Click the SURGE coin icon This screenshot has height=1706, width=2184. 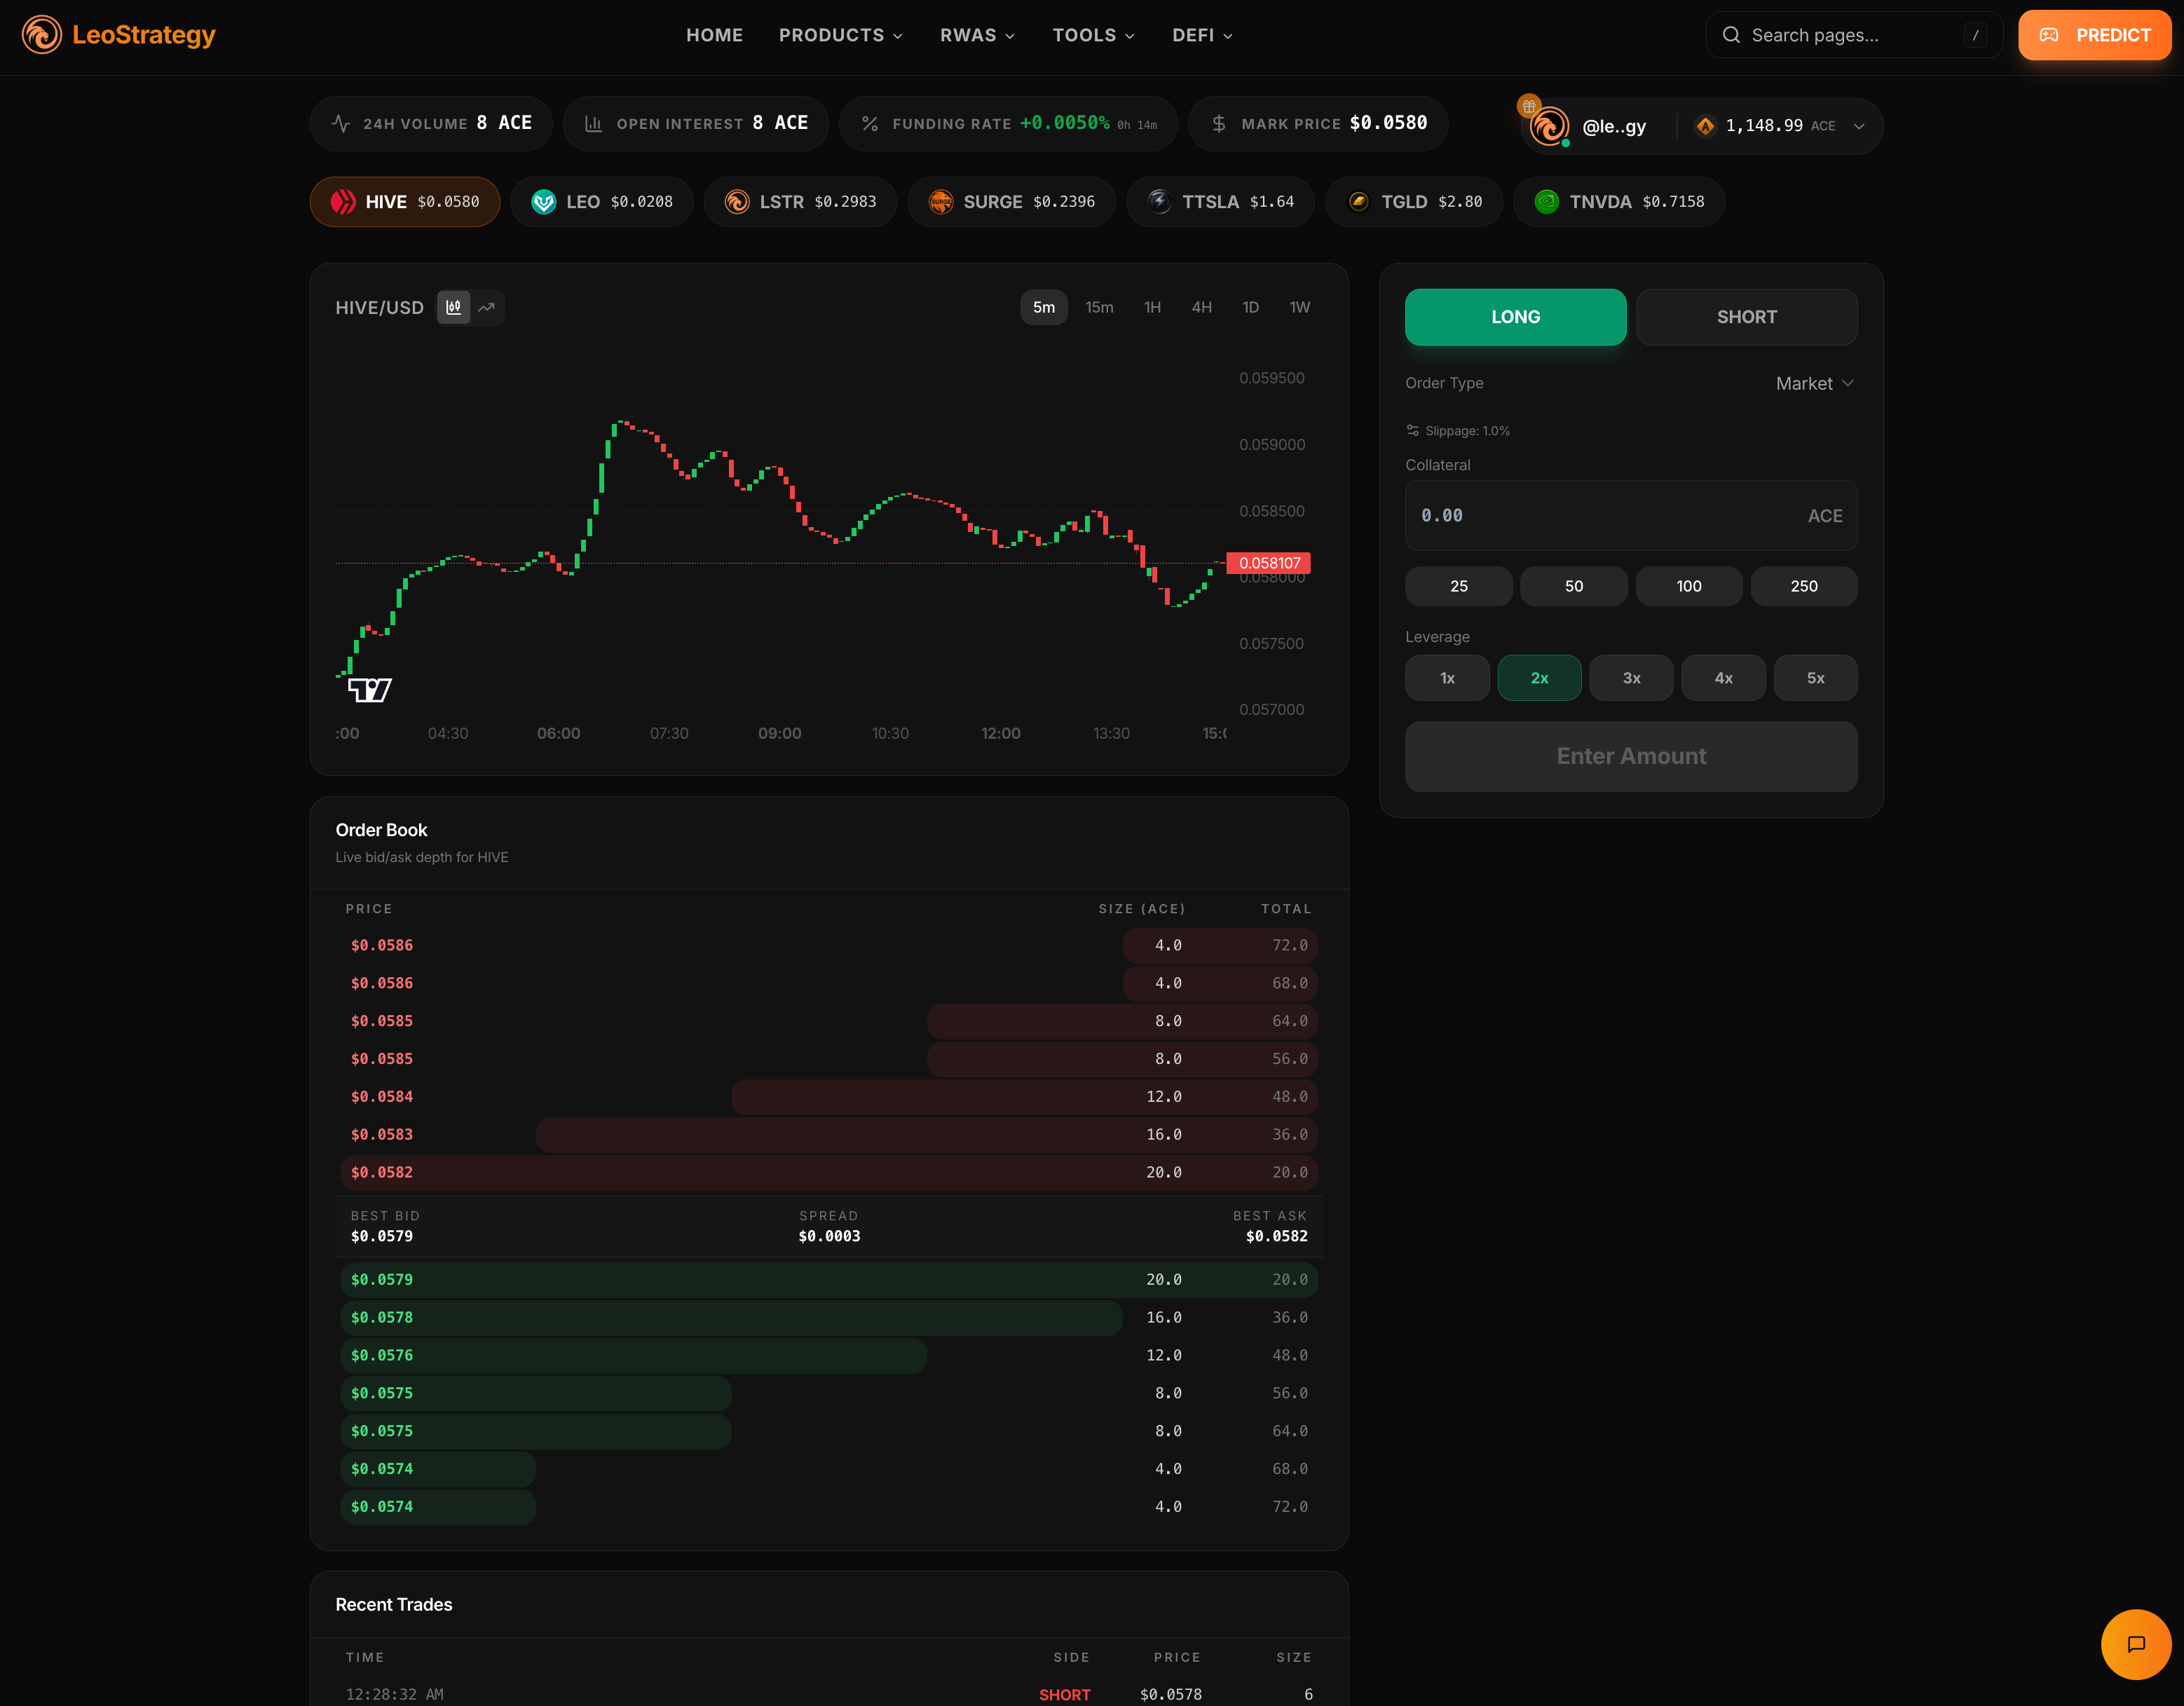point(941,202)
